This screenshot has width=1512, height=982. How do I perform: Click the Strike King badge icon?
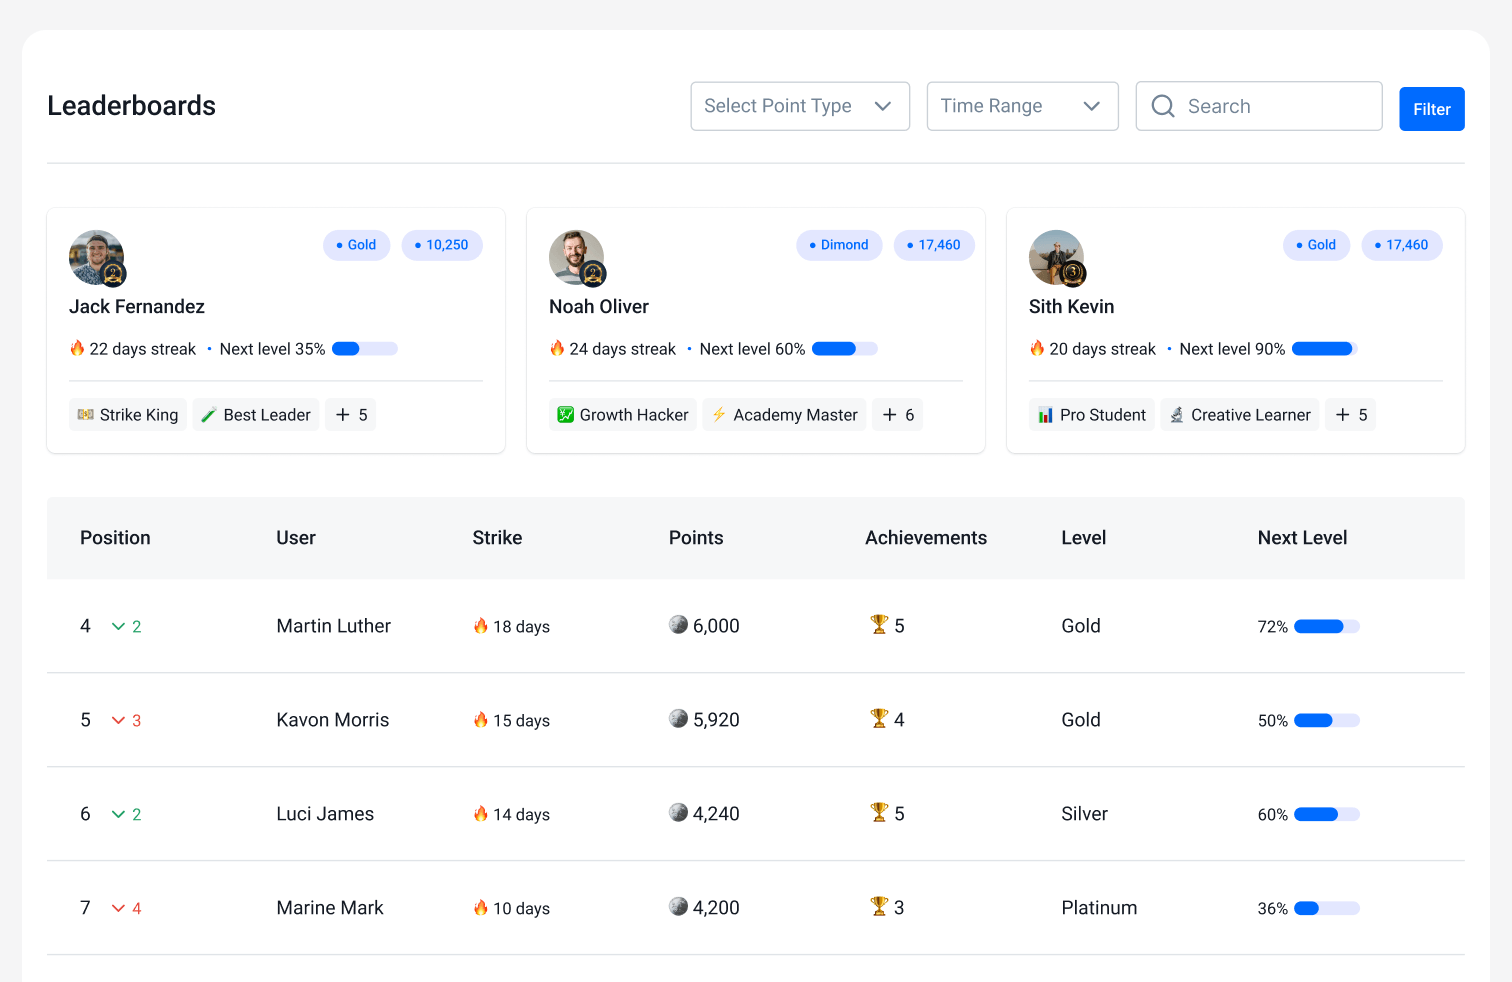click(86, 415)
